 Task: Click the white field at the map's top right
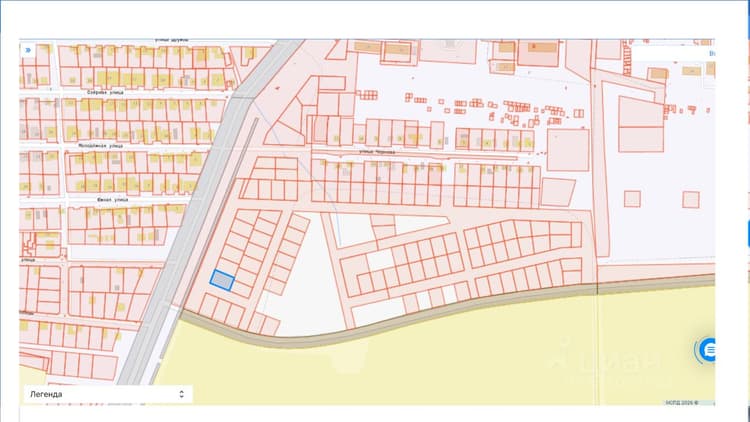pyautogui.click(x=672, y=54)
